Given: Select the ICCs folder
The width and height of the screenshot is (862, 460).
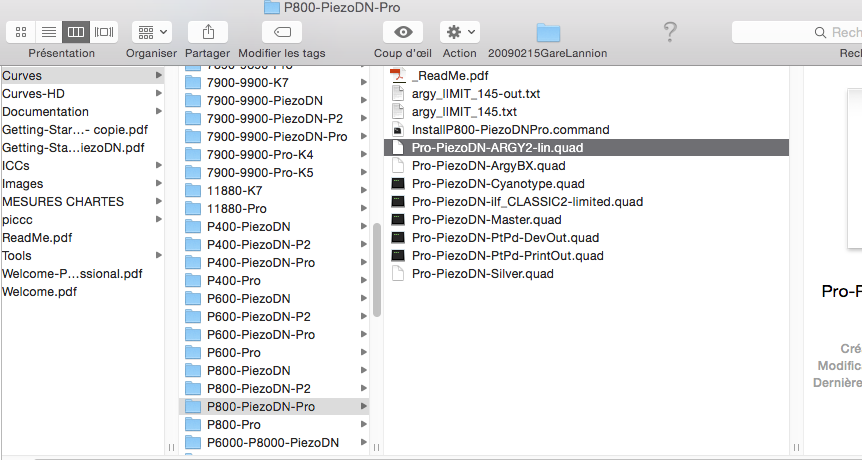Looking at the screenshot, I should point(16,166).
